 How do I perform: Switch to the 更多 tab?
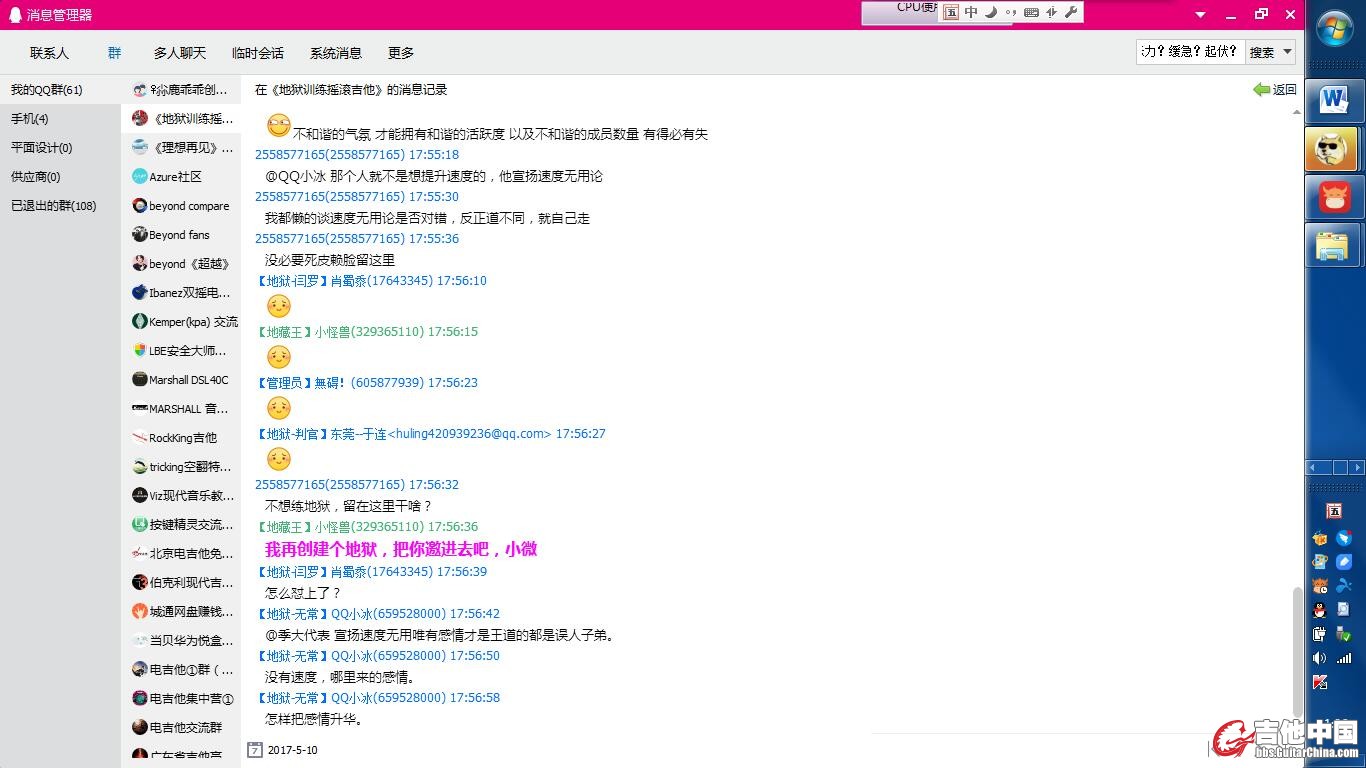(401, 53)
